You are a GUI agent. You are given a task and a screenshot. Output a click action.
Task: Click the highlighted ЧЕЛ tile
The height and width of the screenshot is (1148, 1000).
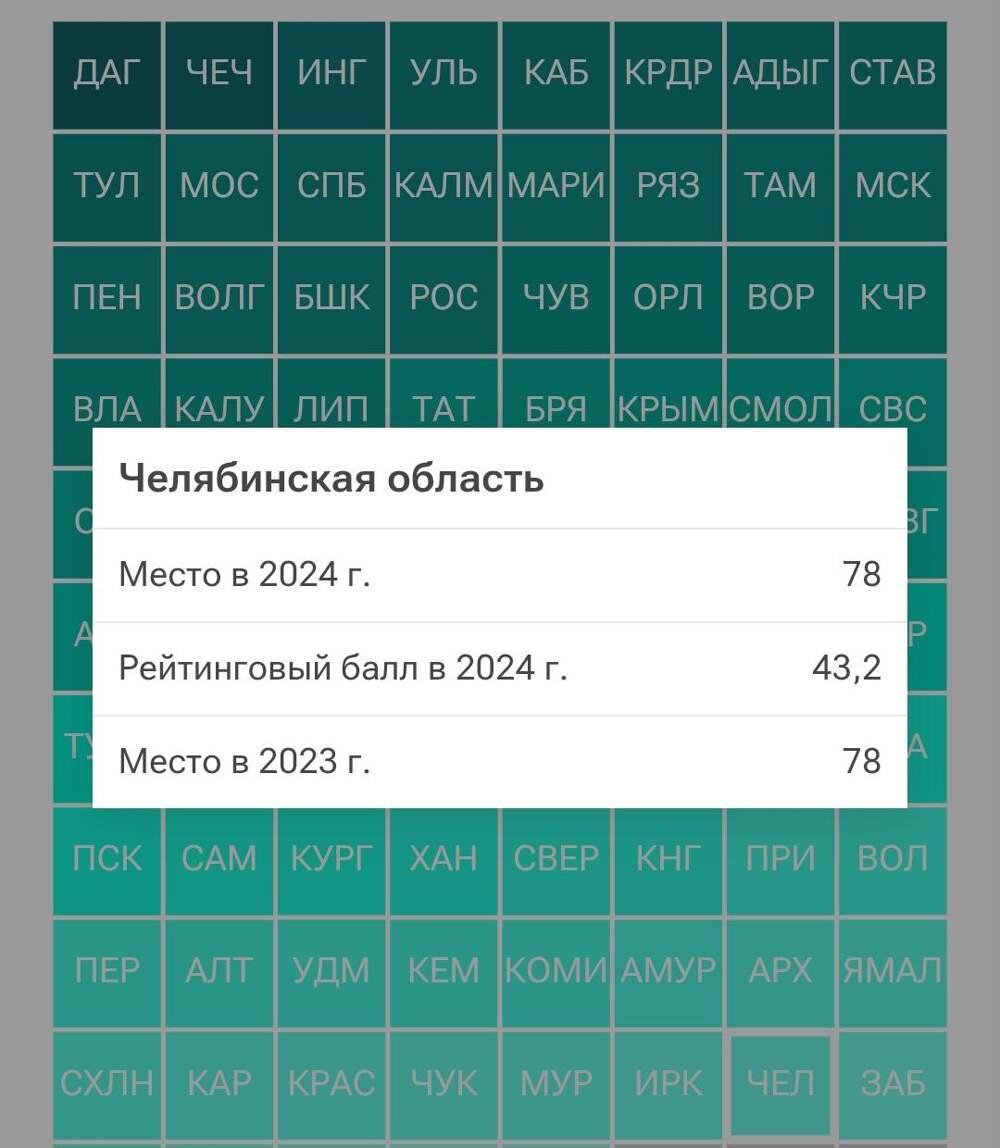pos(781,1083)
